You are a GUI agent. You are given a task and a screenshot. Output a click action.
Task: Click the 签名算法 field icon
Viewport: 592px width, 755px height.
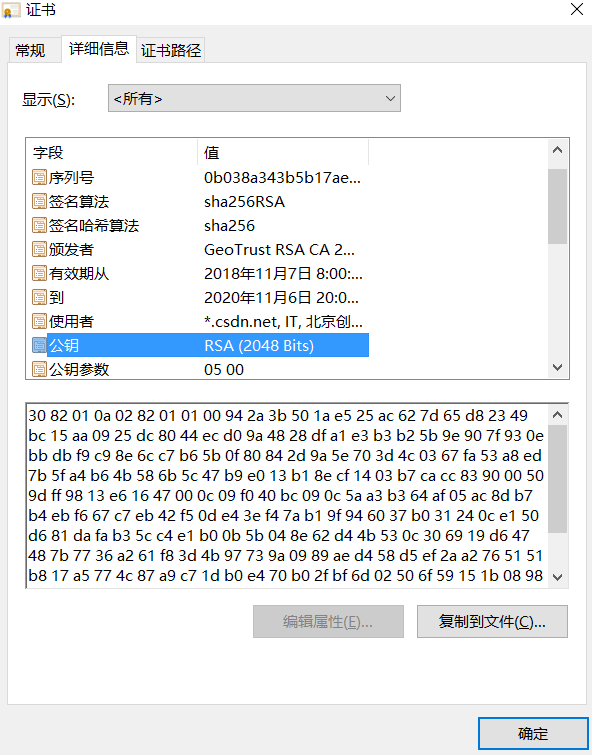pyautogui.click(x=39, y=201)
